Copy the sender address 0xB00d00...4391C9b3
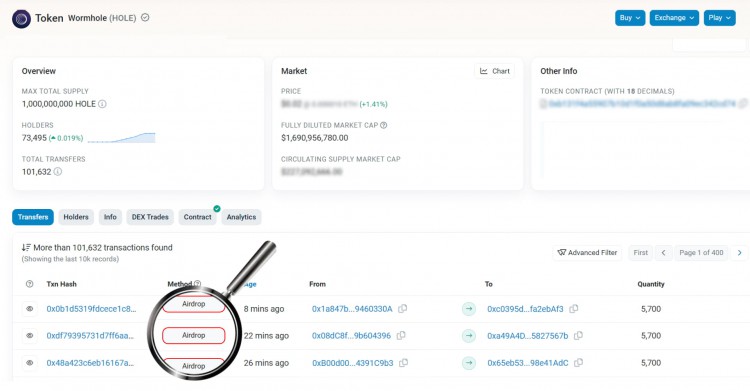The width and height of the screenshot is (750, 391). [404, 363]
